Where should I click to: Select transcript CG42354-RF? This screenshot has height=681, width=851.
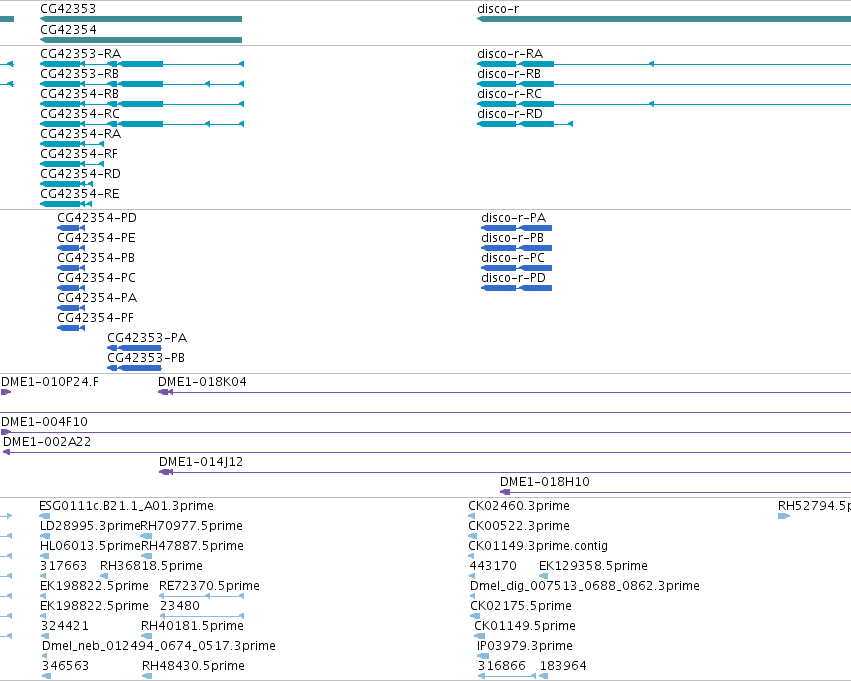72,164
